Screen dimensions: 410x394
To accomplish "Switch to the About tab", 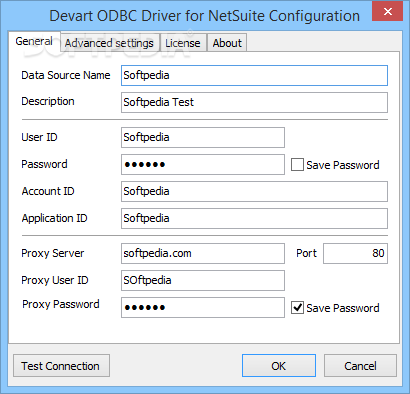I will coord(227,43).
